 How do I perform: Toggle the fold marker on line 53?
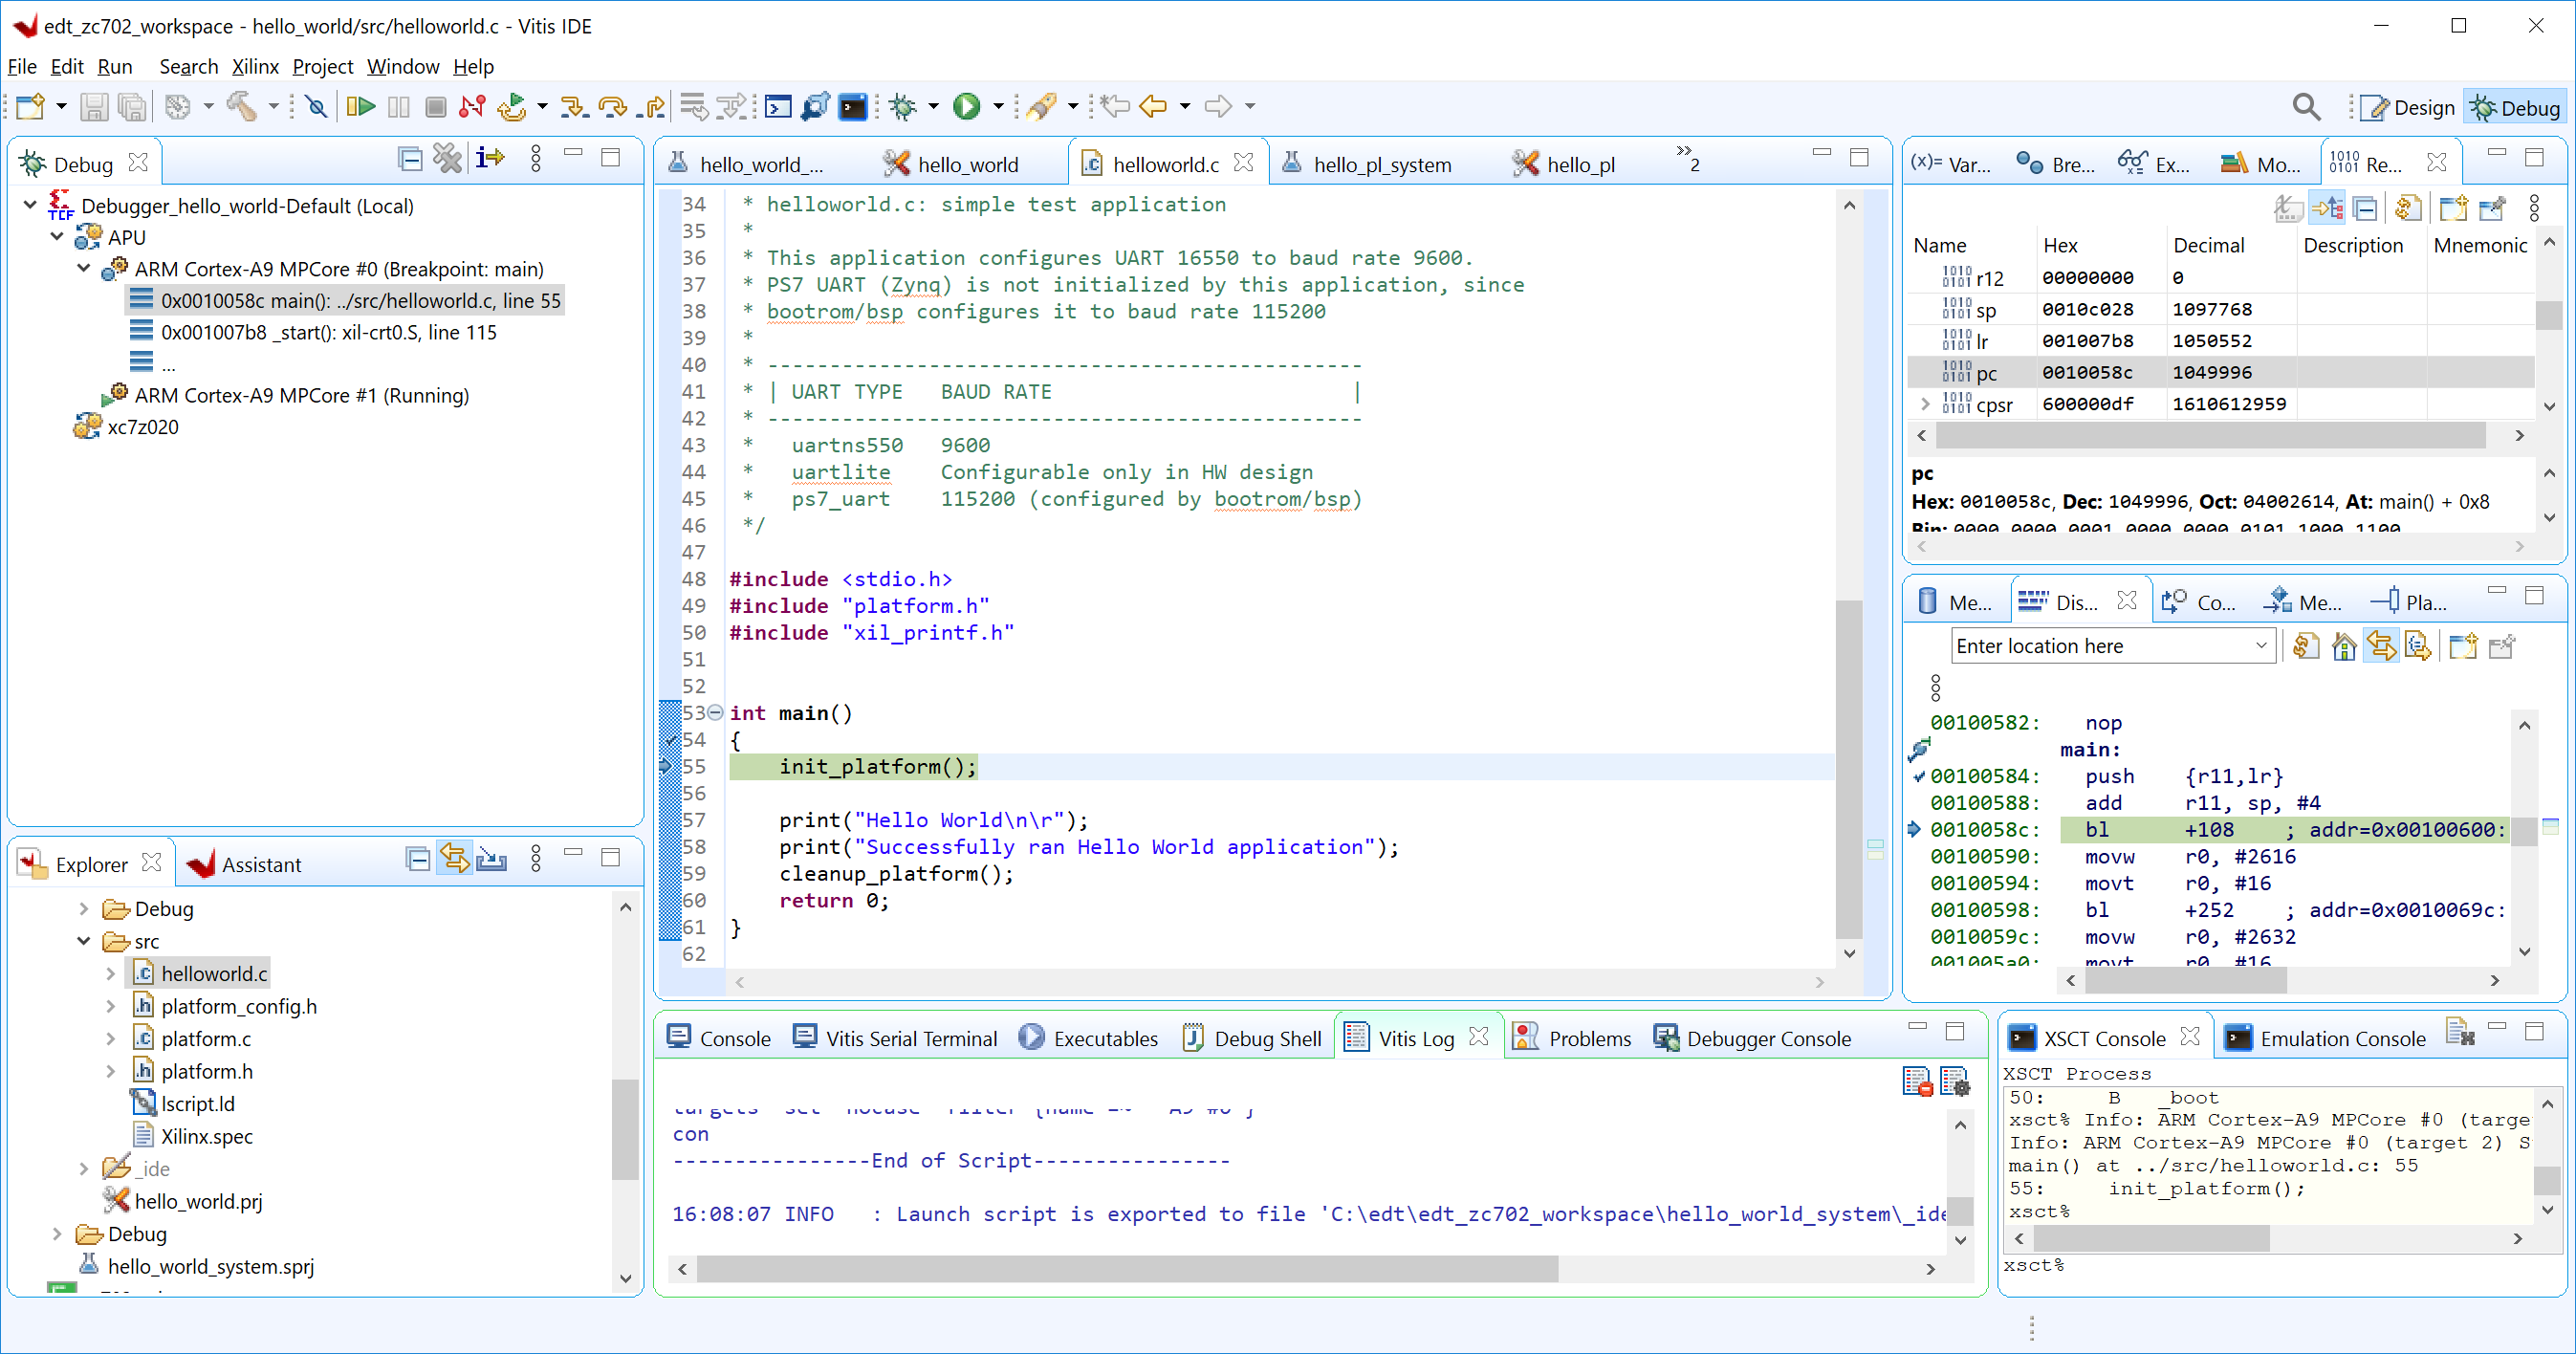715,713
